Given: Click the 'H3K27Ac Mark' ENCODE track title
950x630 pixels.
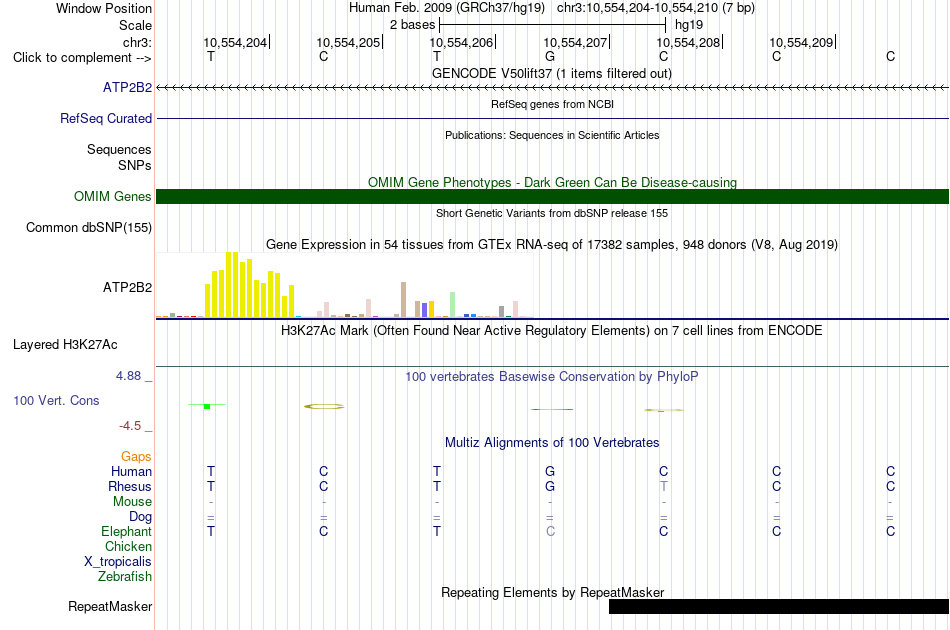Looking at the screenshot, I should 552,331.
